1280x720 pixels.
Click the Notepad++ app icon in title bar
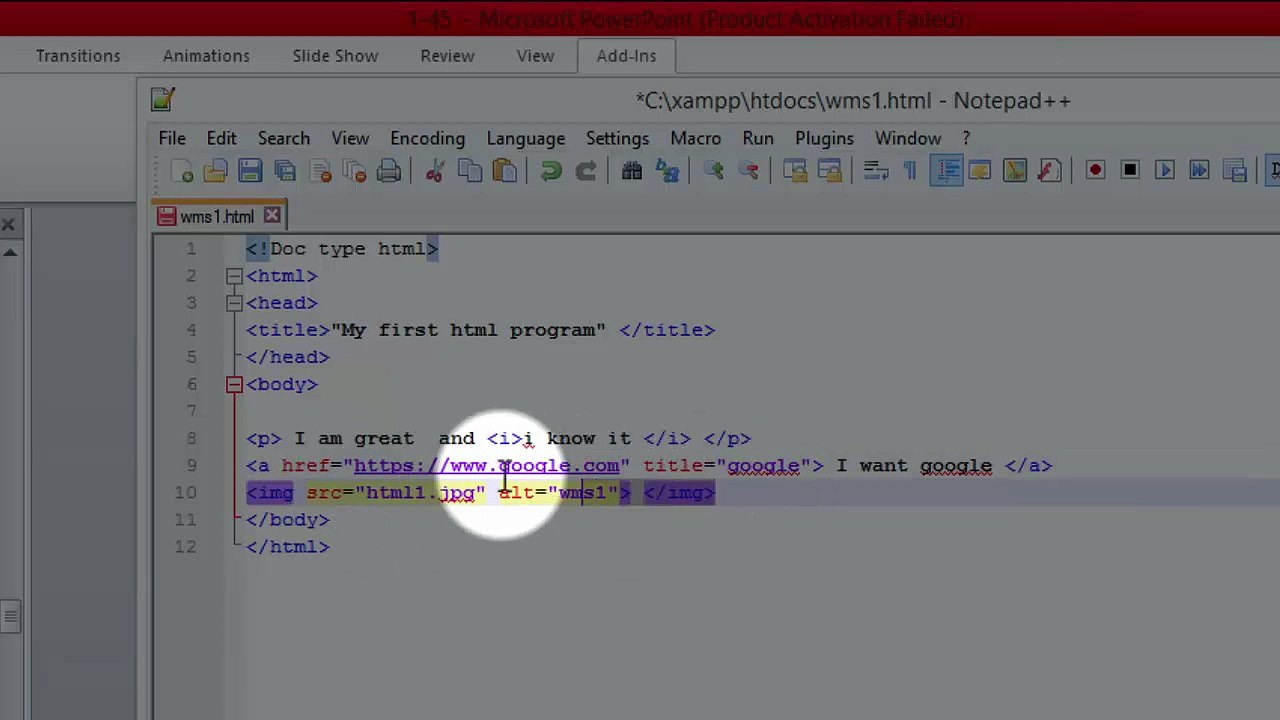click(x=163, y=99)
